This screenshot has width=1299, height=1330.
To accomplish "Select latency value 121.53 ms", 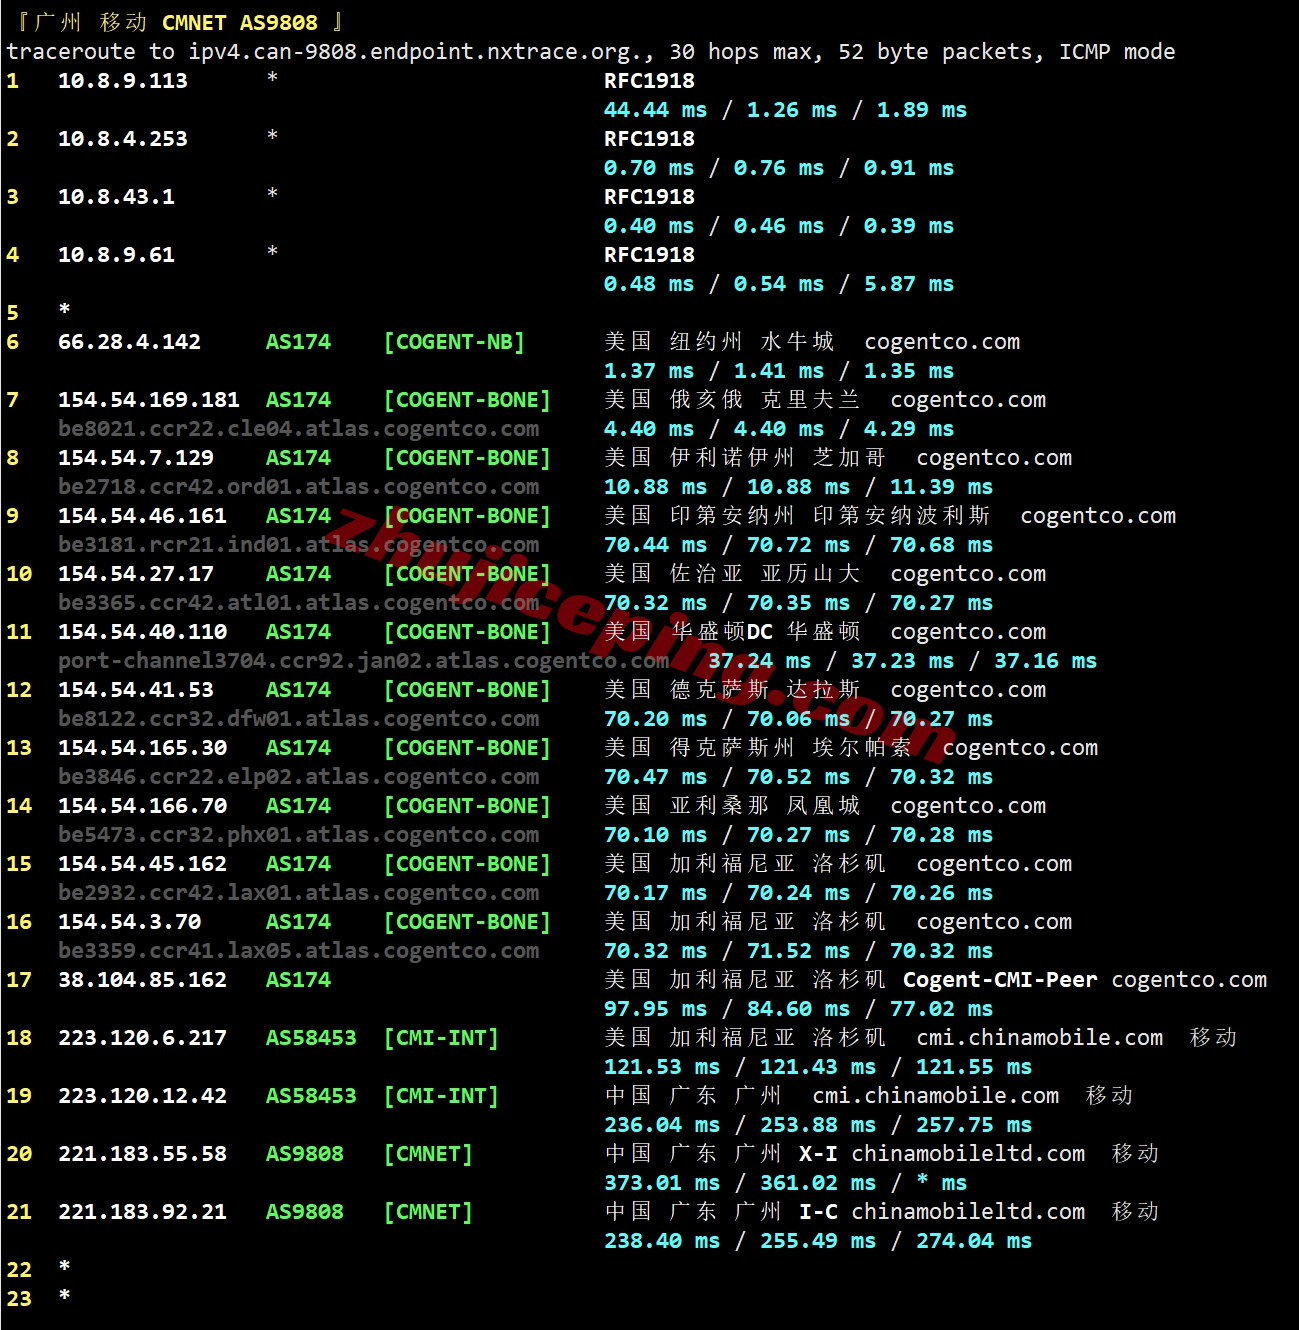I will [662, 1067].
